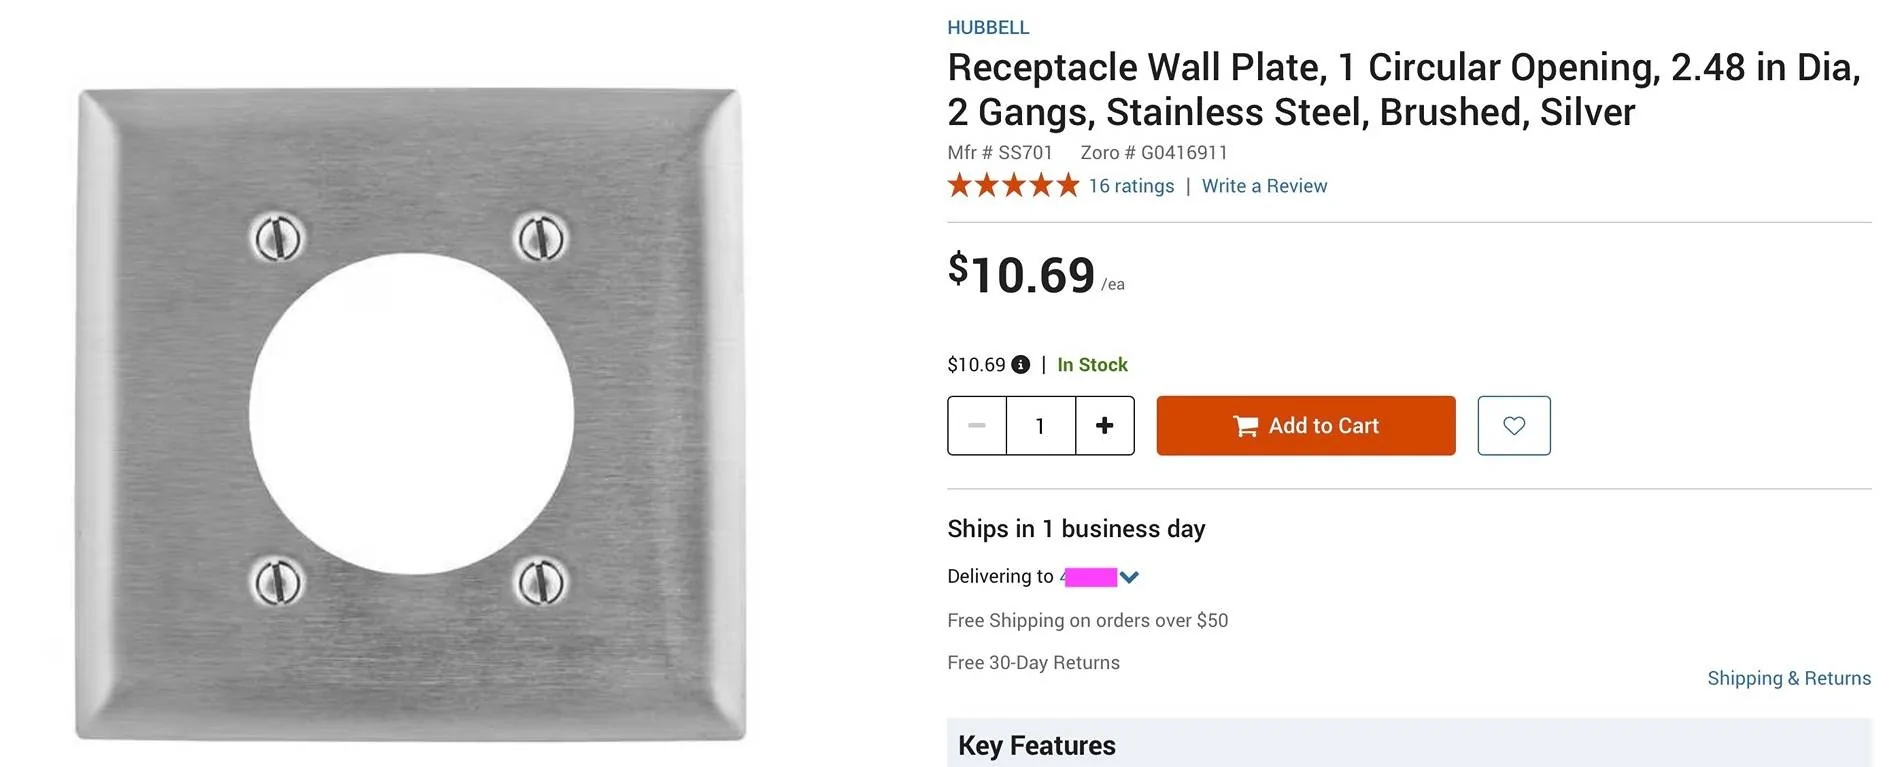This screenshot has width=1900, height=767.
Task: Click the quantity input field
Action: [1040, 426]
